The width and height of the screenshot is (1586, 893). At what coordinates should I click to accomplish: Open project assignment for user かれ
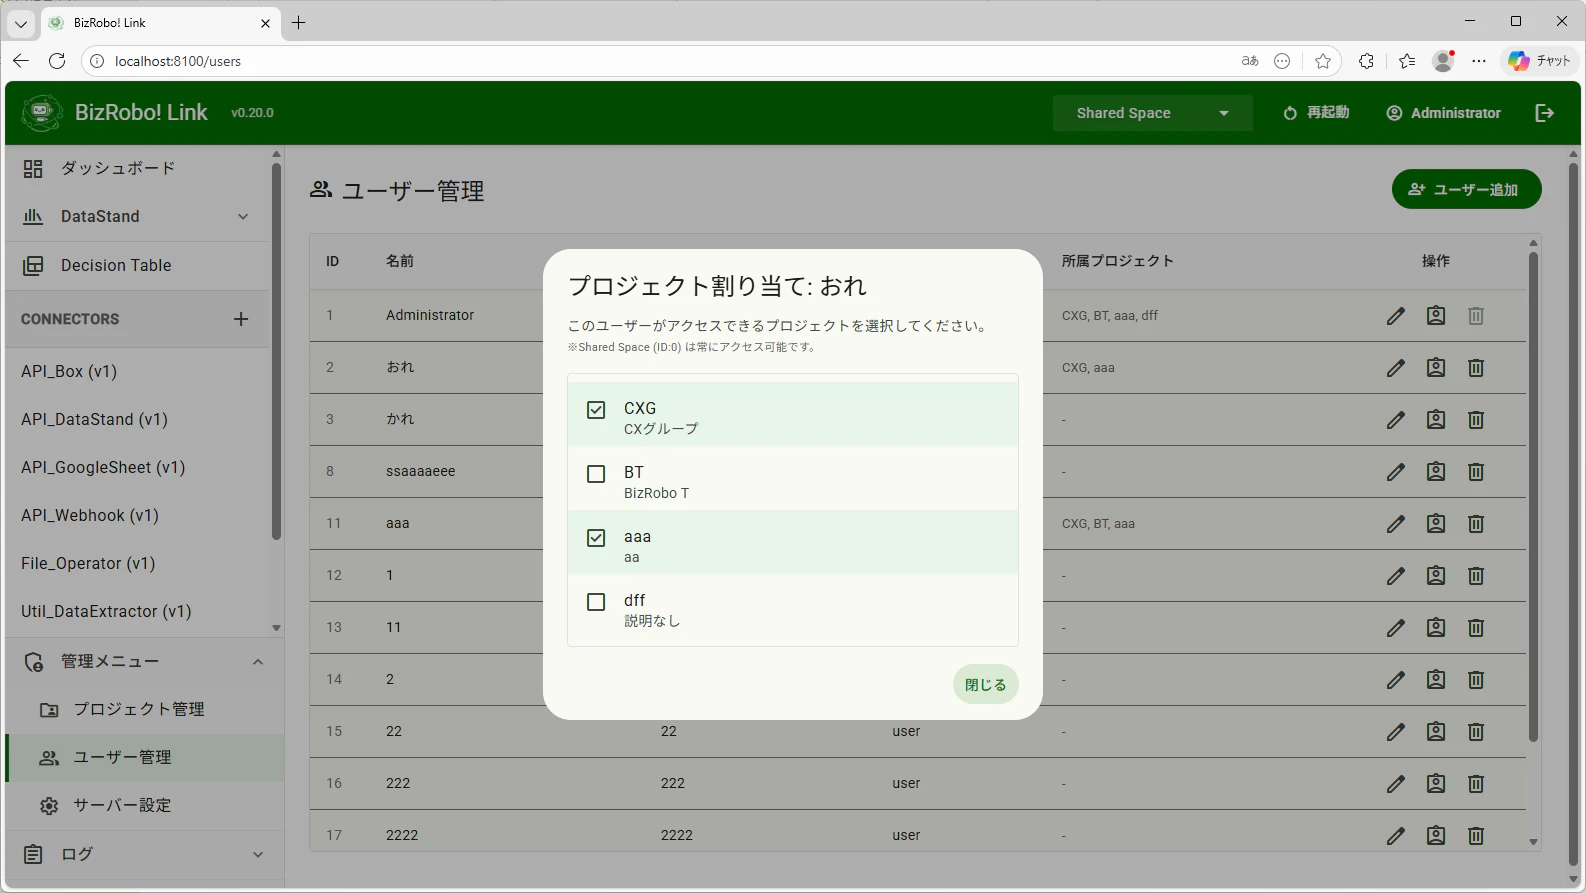pos(1436,420)
